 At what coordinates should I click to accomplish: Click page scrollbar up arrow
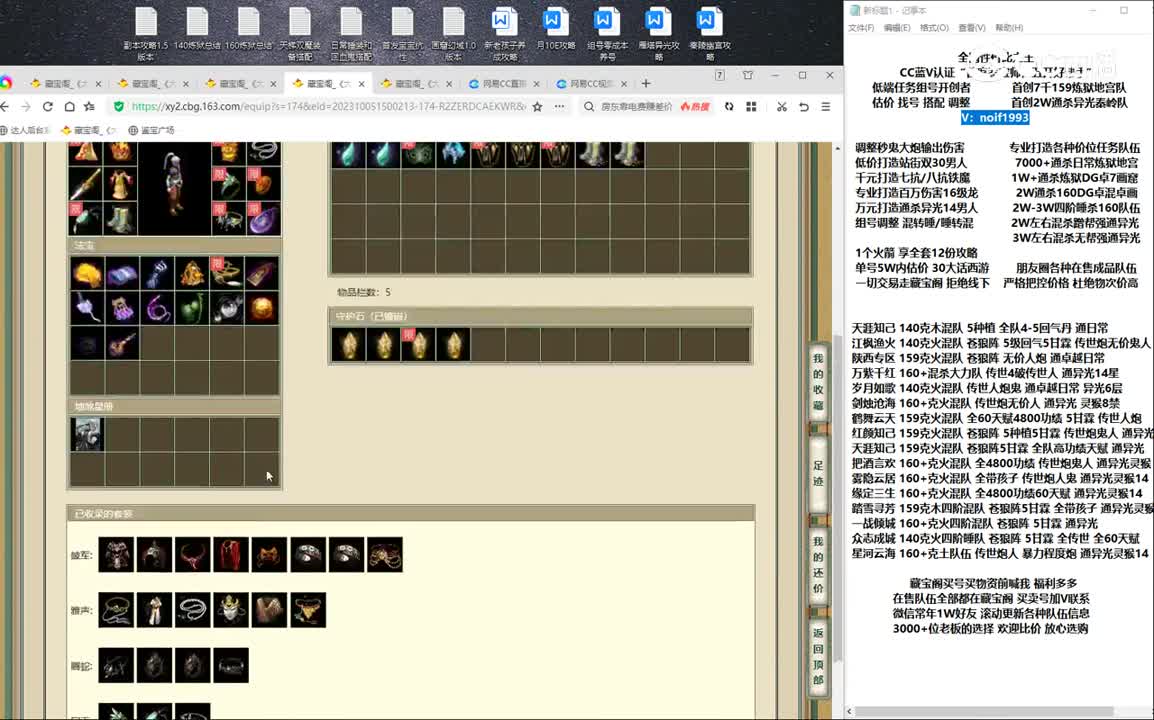[838, 149]
